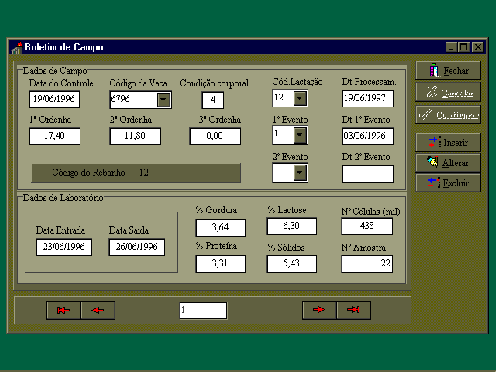Go to last record arrow

(353, 310)
